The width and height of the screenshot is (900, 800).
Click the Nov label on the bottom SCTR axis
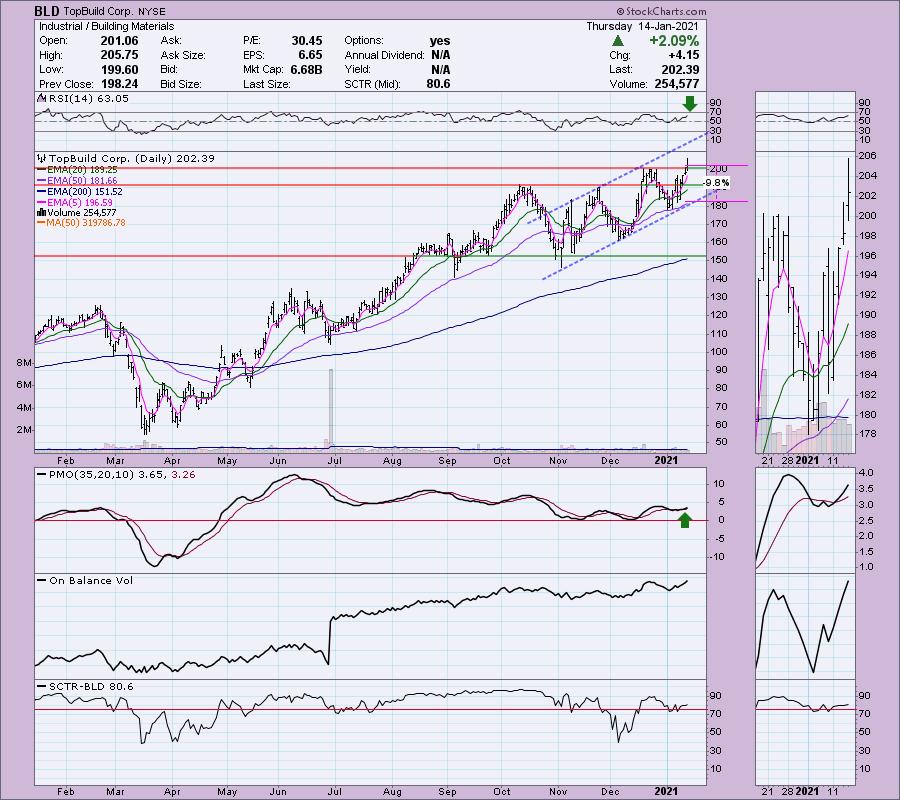pos(558,791)
